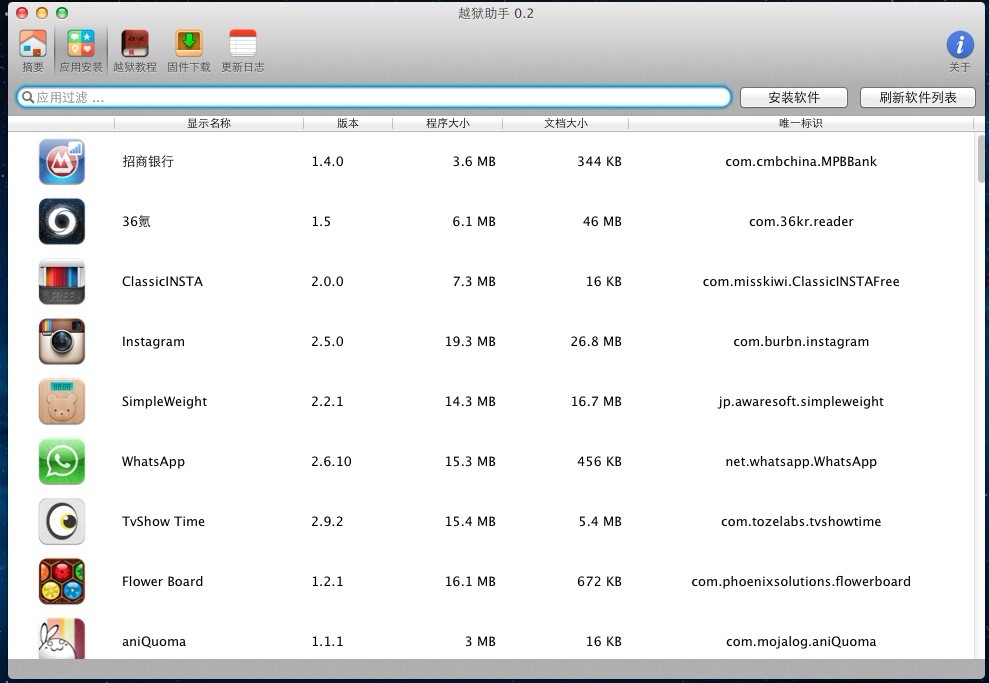Viewport: 989px width, 683px height.
Task: Select the ClassicINSTA name text
Action: click(x=162, y=281)
